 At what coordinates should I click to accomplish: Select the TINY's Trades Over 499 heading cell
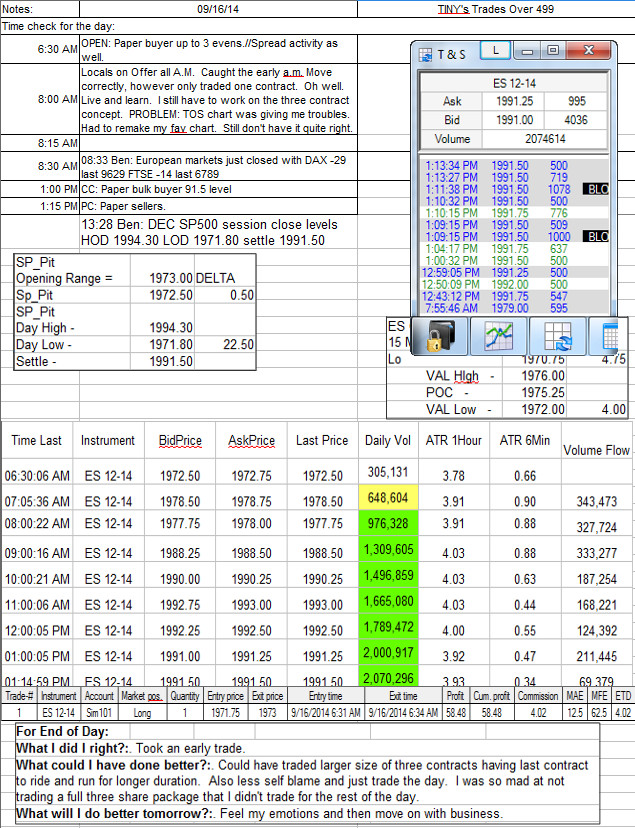(496, 9)
